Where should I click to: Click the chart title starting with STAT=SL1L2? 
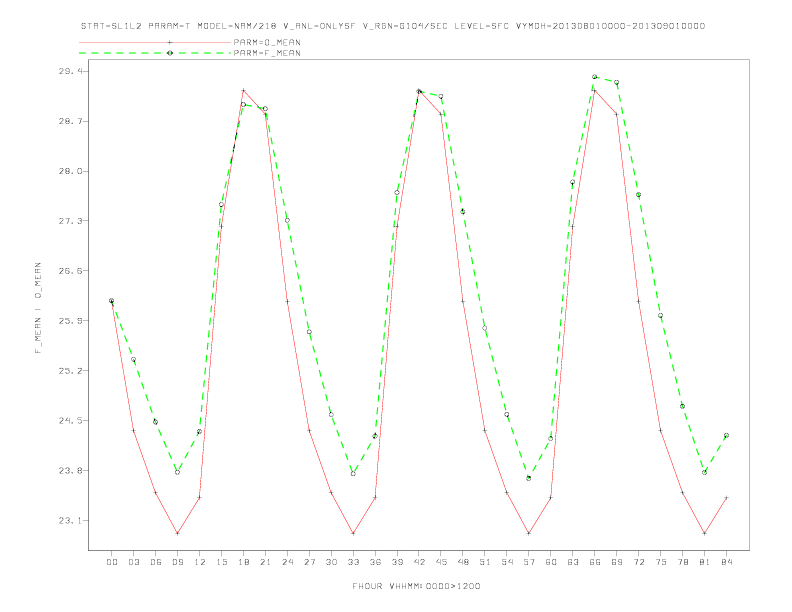[392, 26]
